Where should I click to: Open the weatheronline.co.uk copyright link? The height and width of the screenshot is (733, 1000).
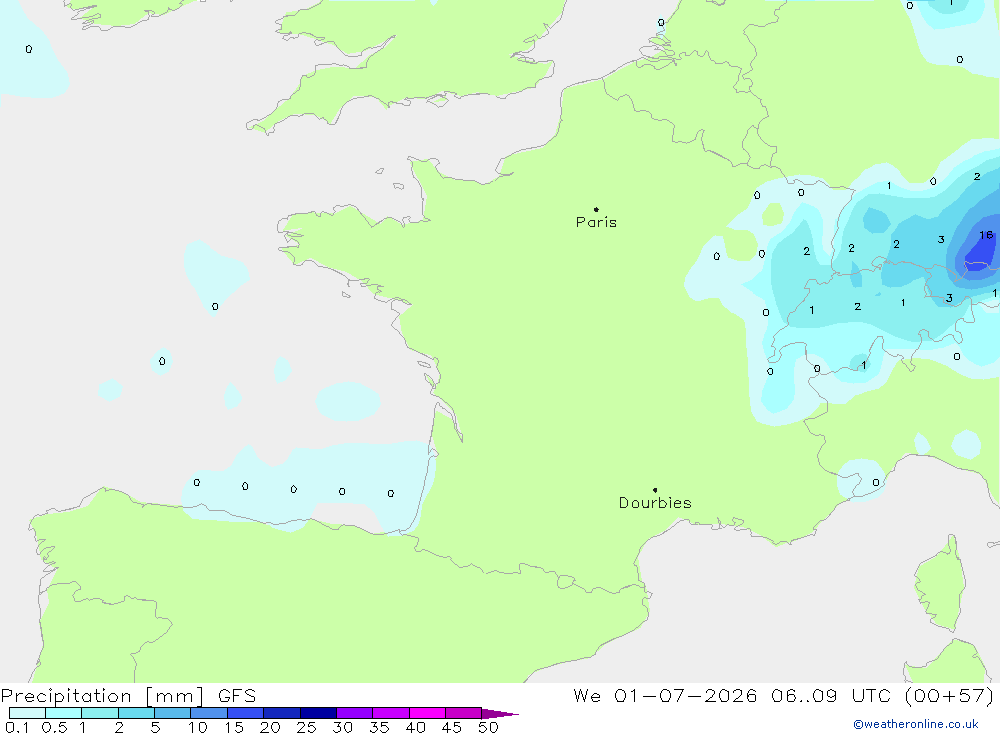[x=916, y=724]
